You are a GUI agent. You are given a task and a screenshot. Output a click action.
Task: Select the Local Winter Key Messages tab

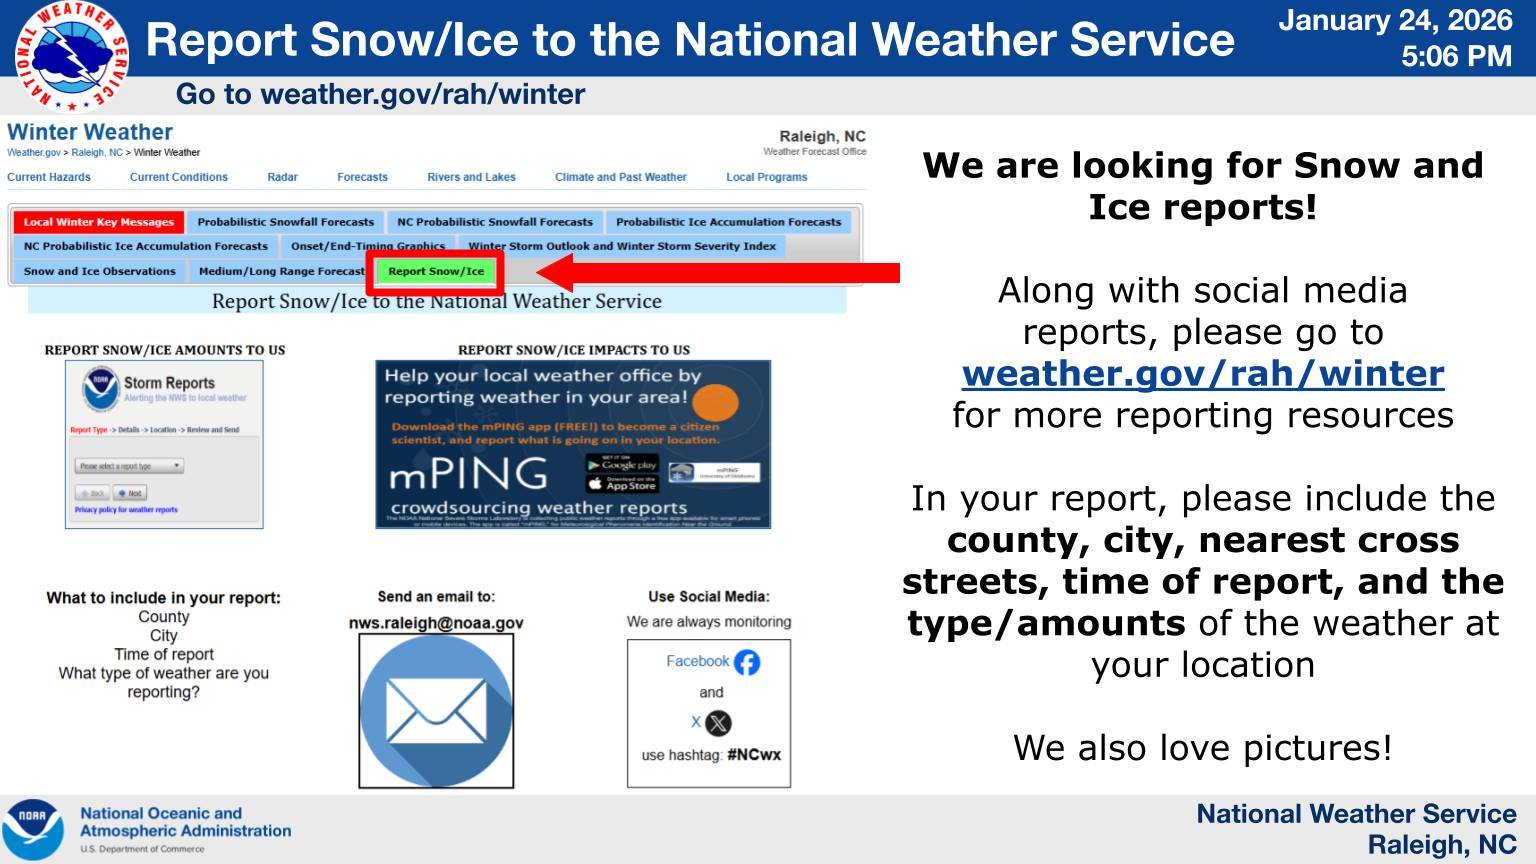point(99,222)
